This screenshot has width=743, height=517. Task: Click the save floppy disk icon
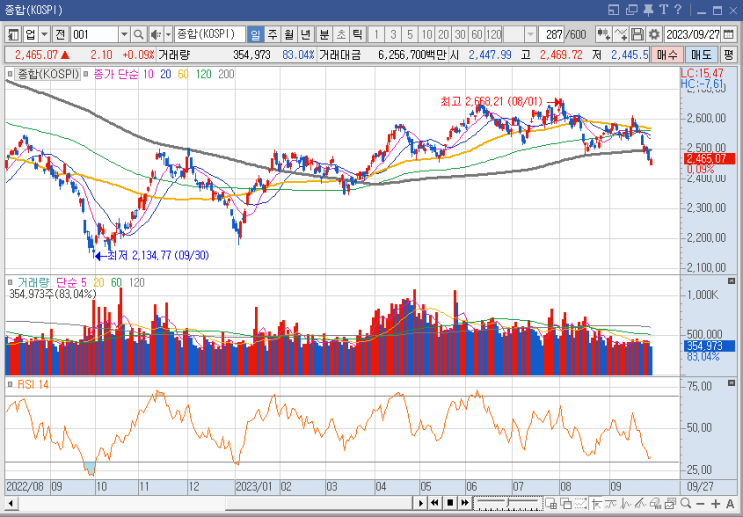coord(637,34)
